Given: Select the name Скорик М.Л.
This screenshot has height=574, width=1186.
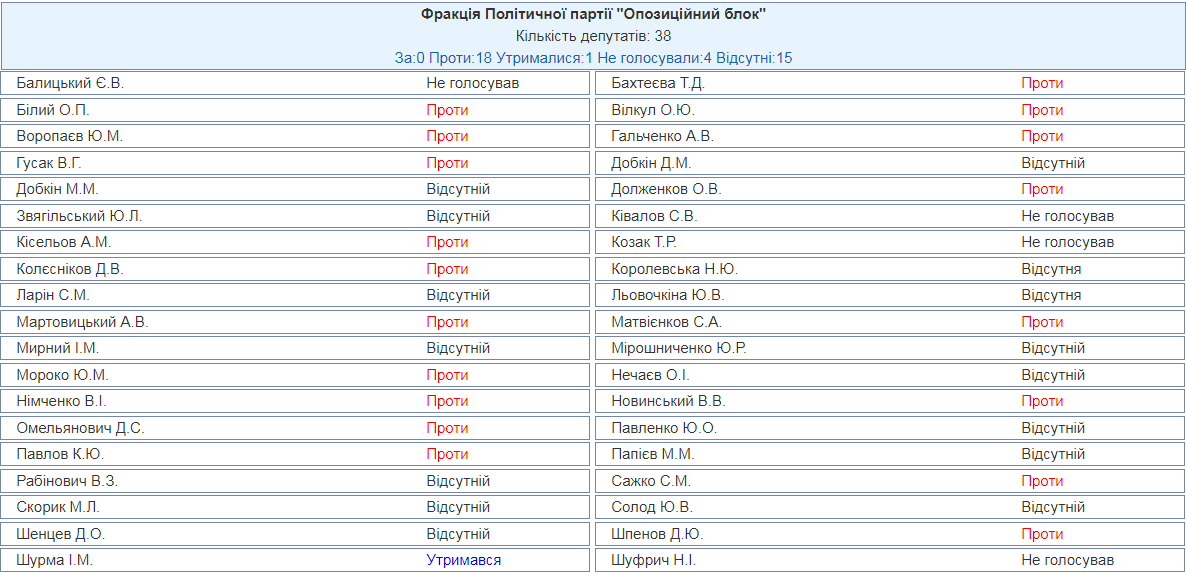Looking at the screenshot, I should pyautogui.click(x=58, y=508).
